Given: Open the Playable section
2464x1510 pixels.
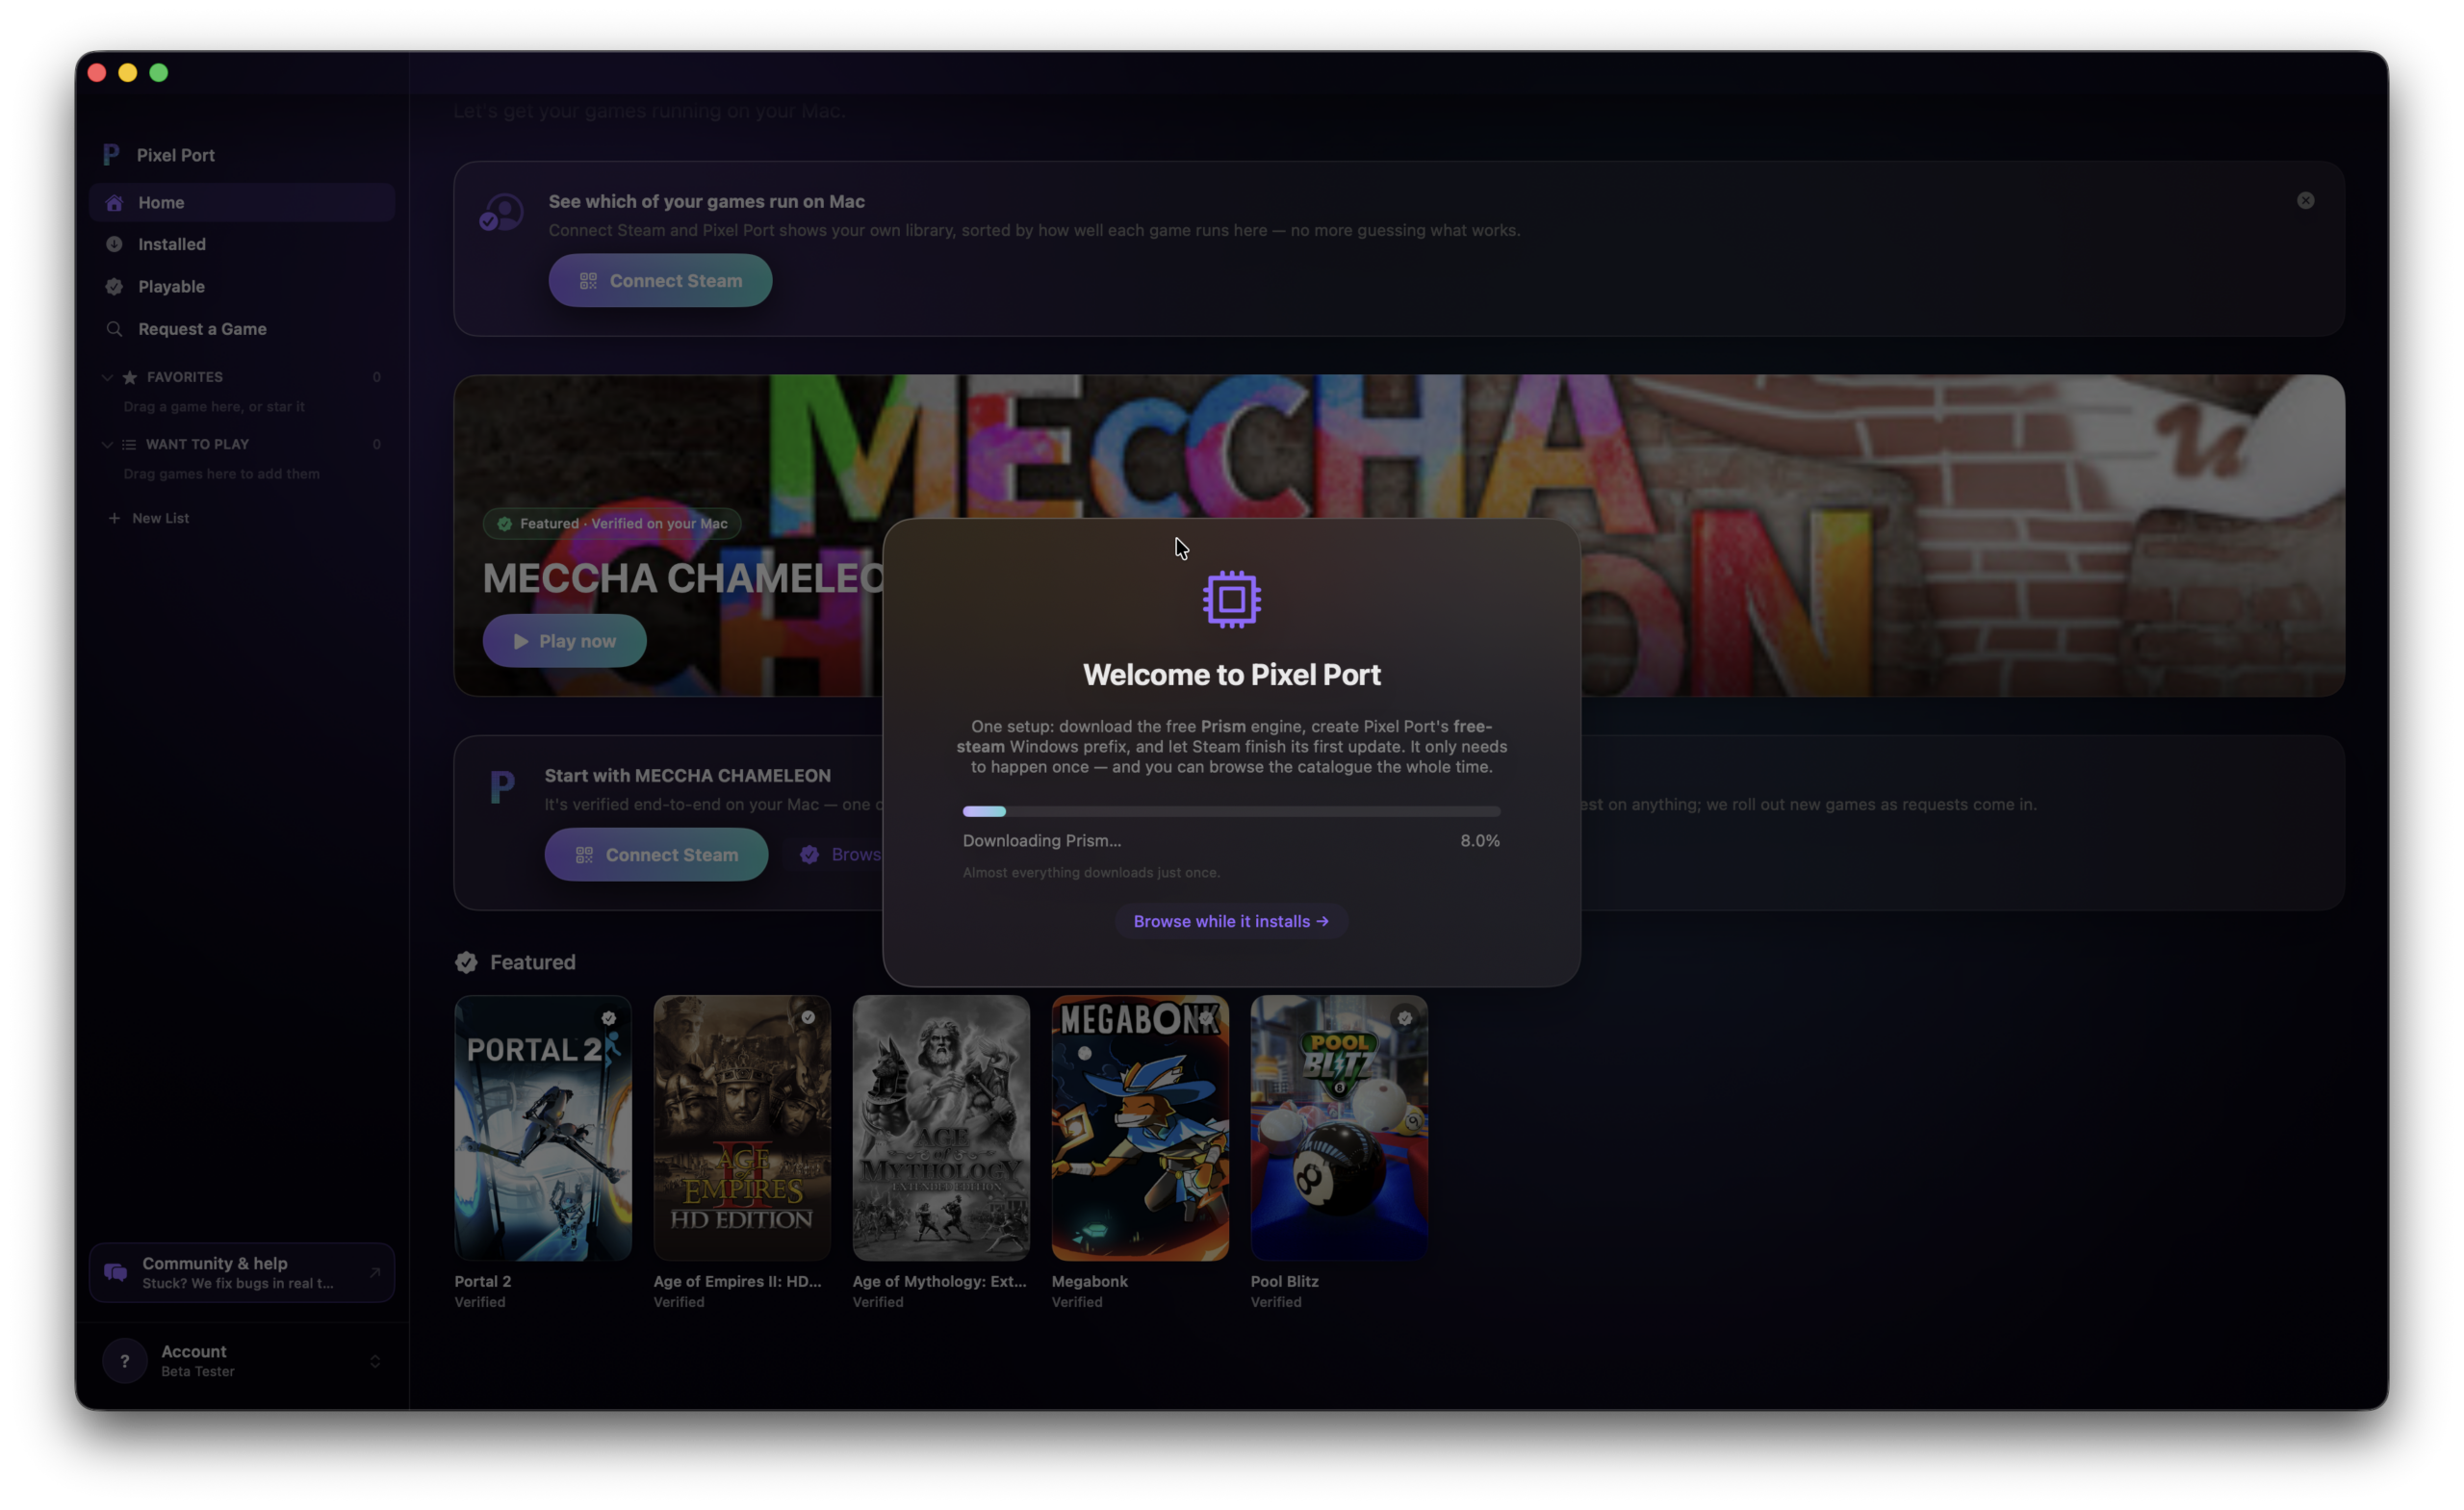Looking at the screenshot, I should (242, 286).
